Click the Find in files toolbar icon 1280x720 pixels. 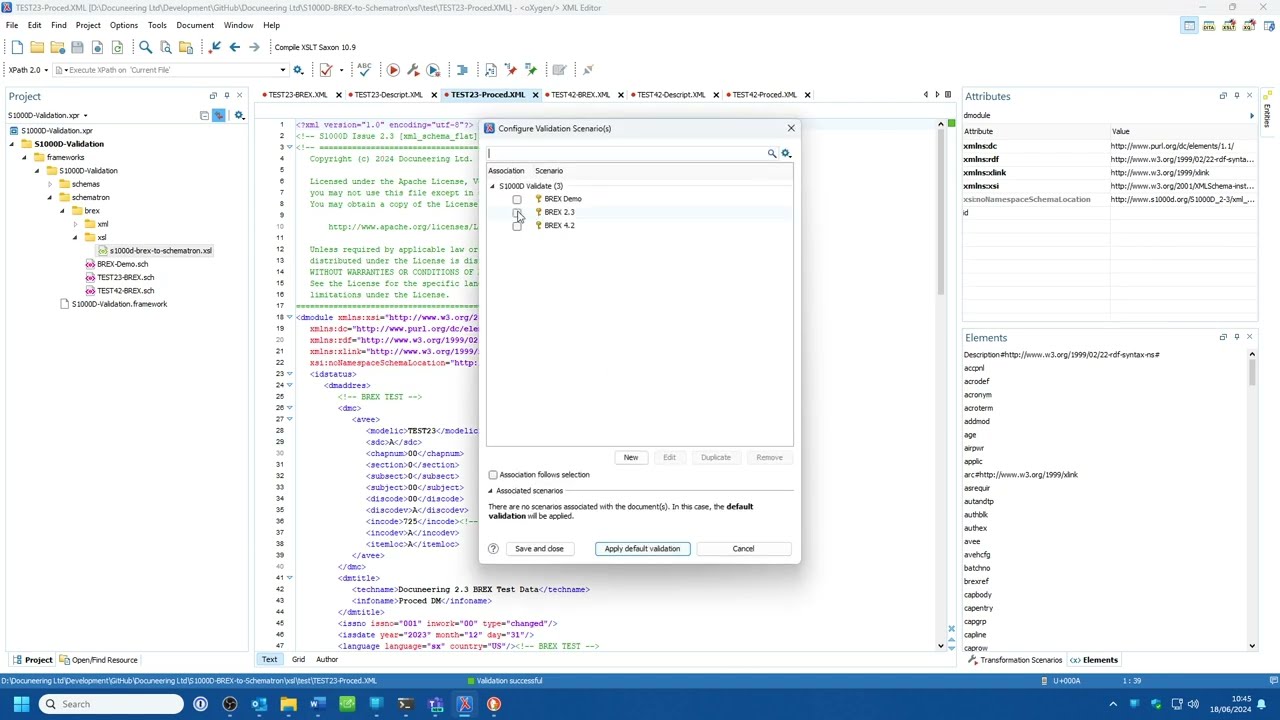click(x=165, y=47)
